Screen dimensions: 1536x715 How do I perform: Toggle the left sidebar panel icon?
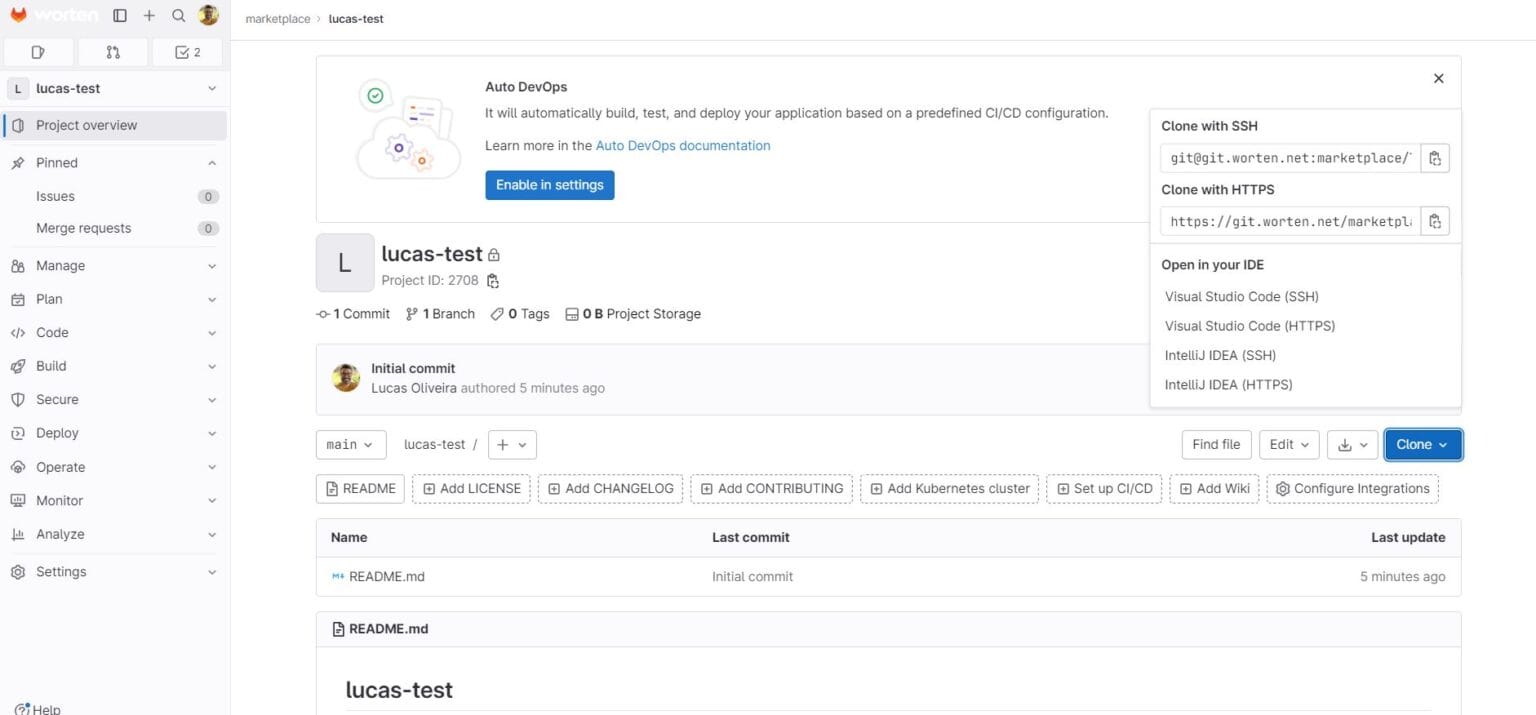(x=119, y=15)
